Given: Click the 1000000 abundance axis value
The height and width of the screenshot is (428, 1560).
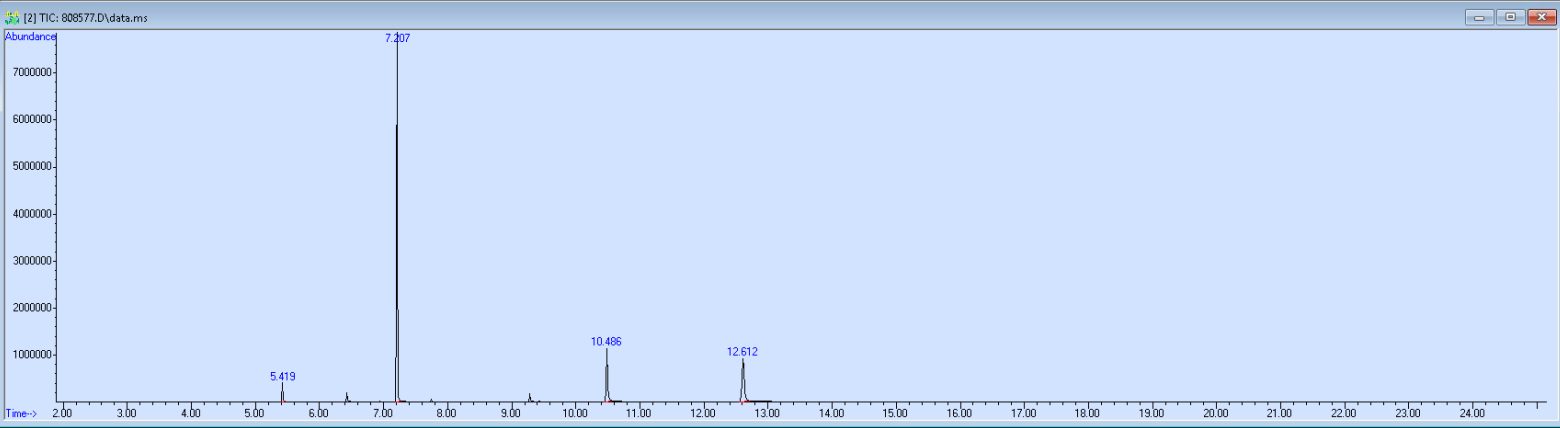Looking at the screenshot, I should 31,355.
